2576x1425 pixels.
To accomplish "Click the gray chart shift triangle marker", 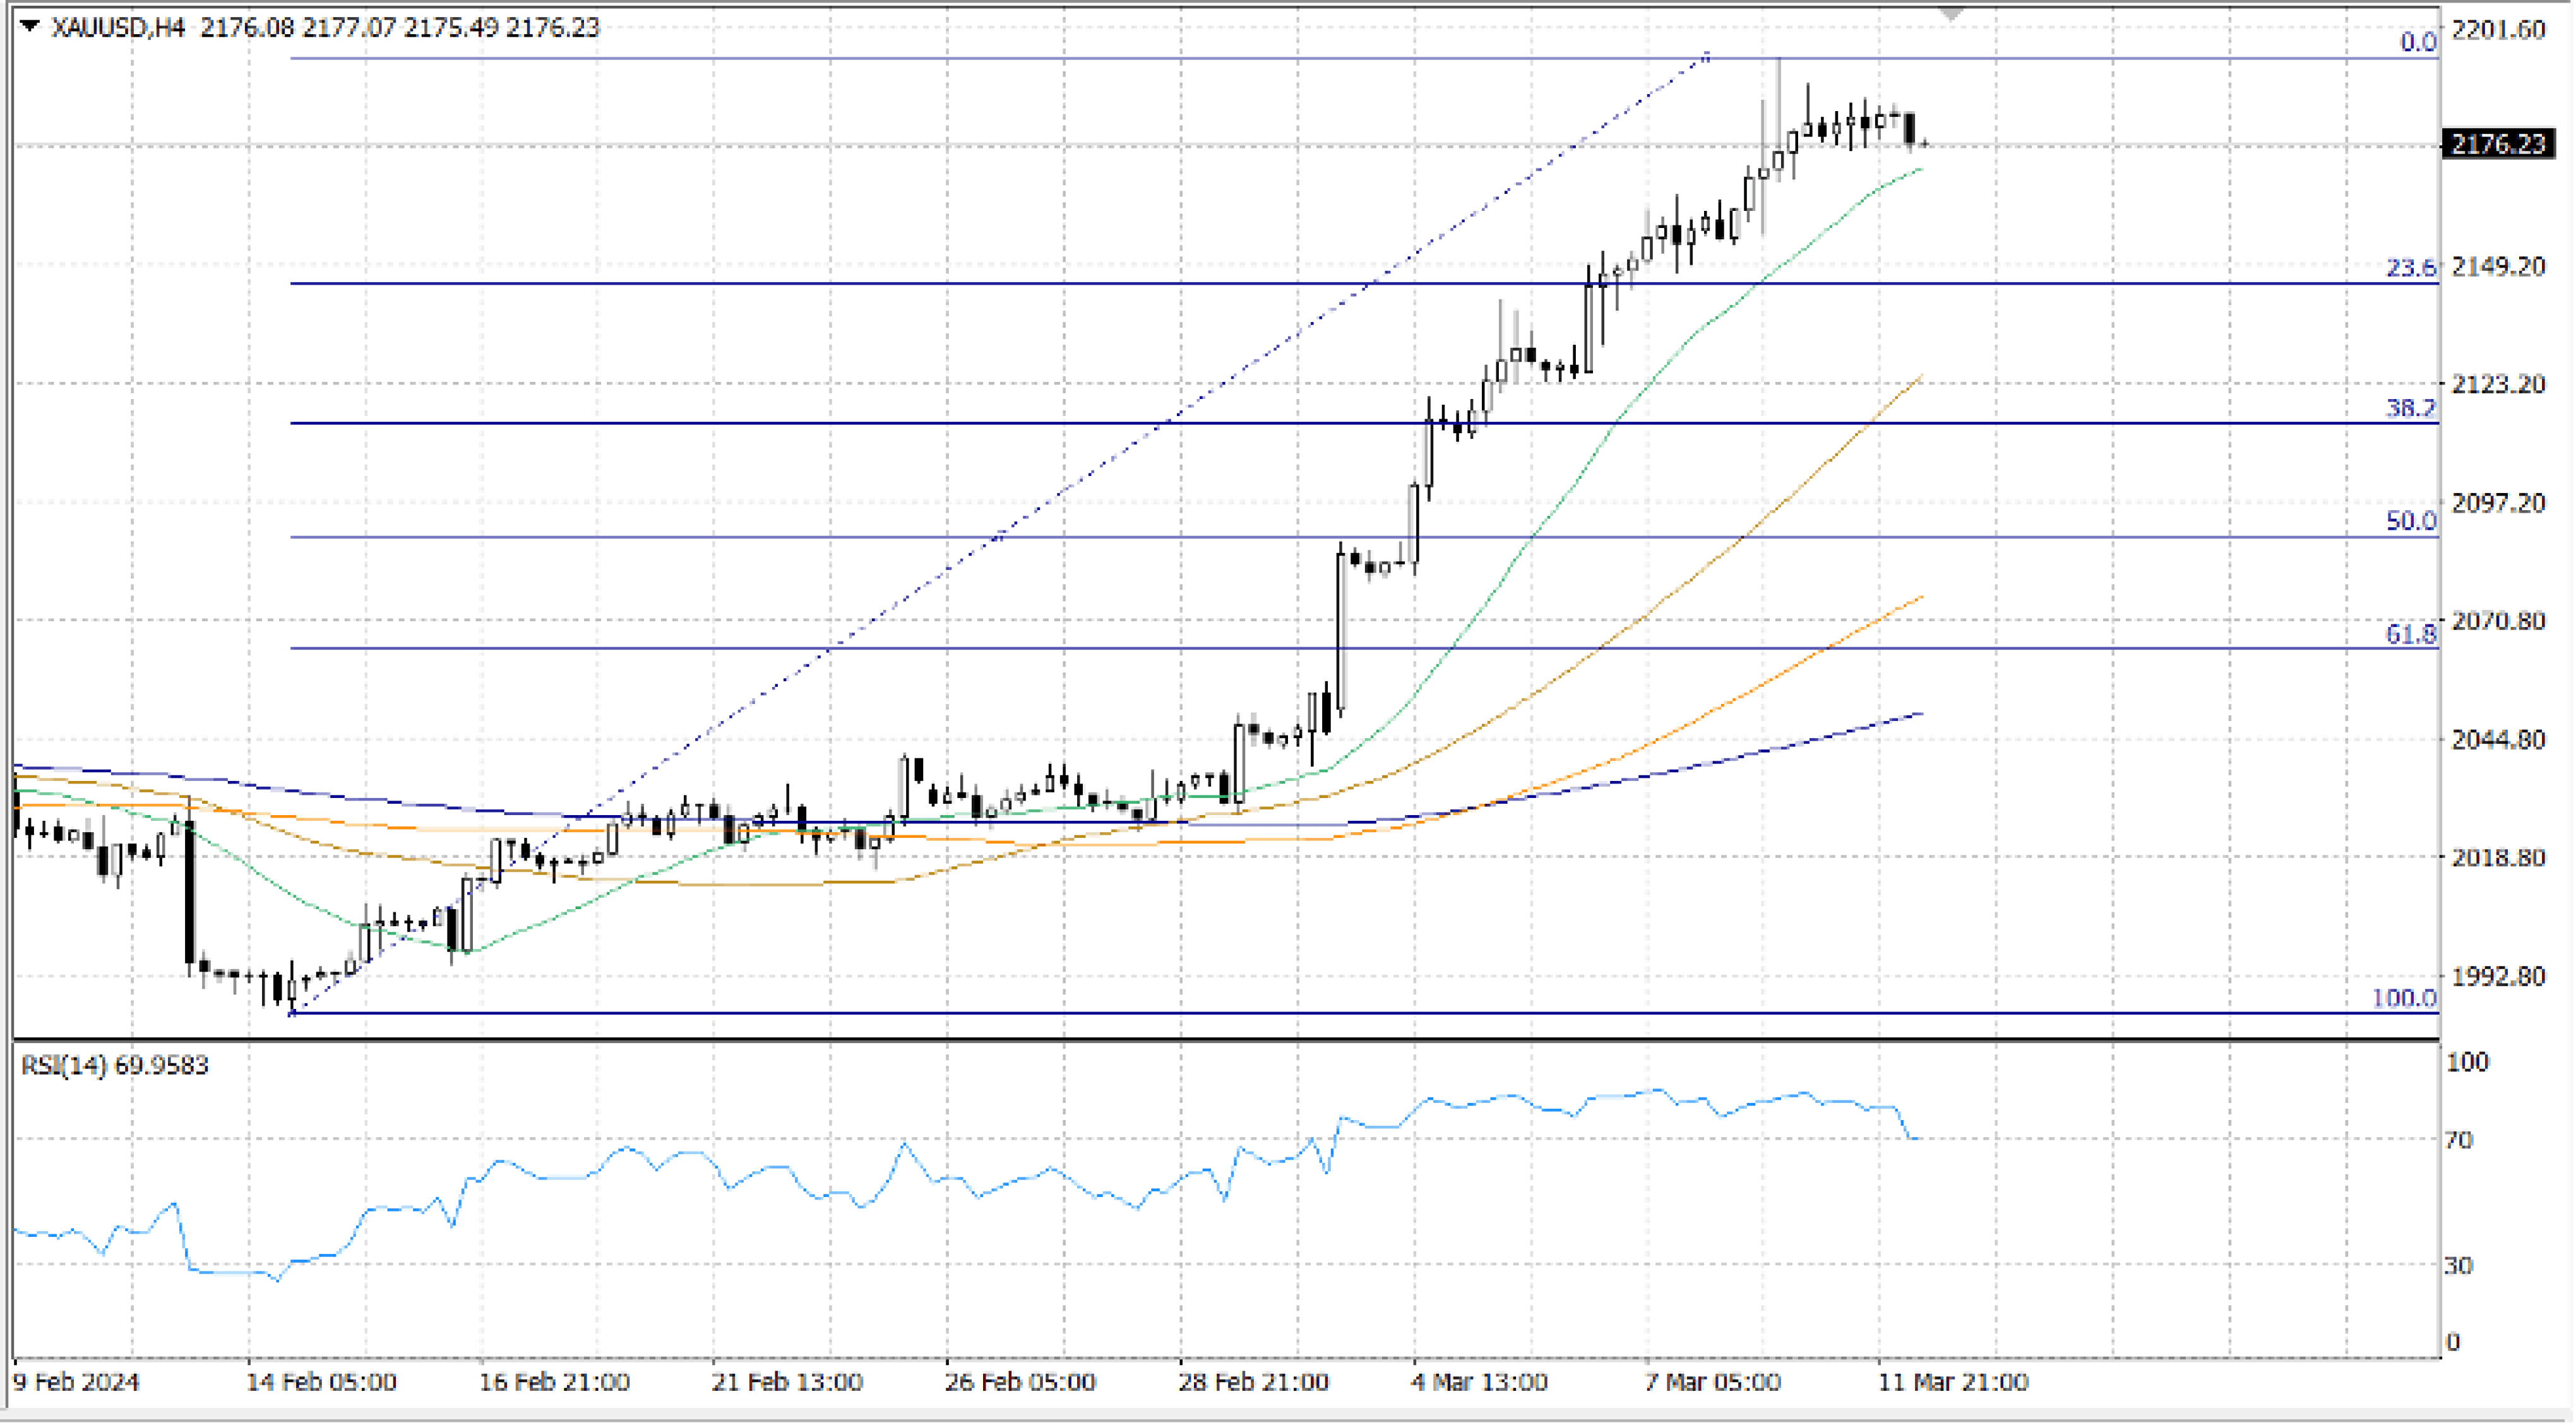I will tap(1951, 13).
